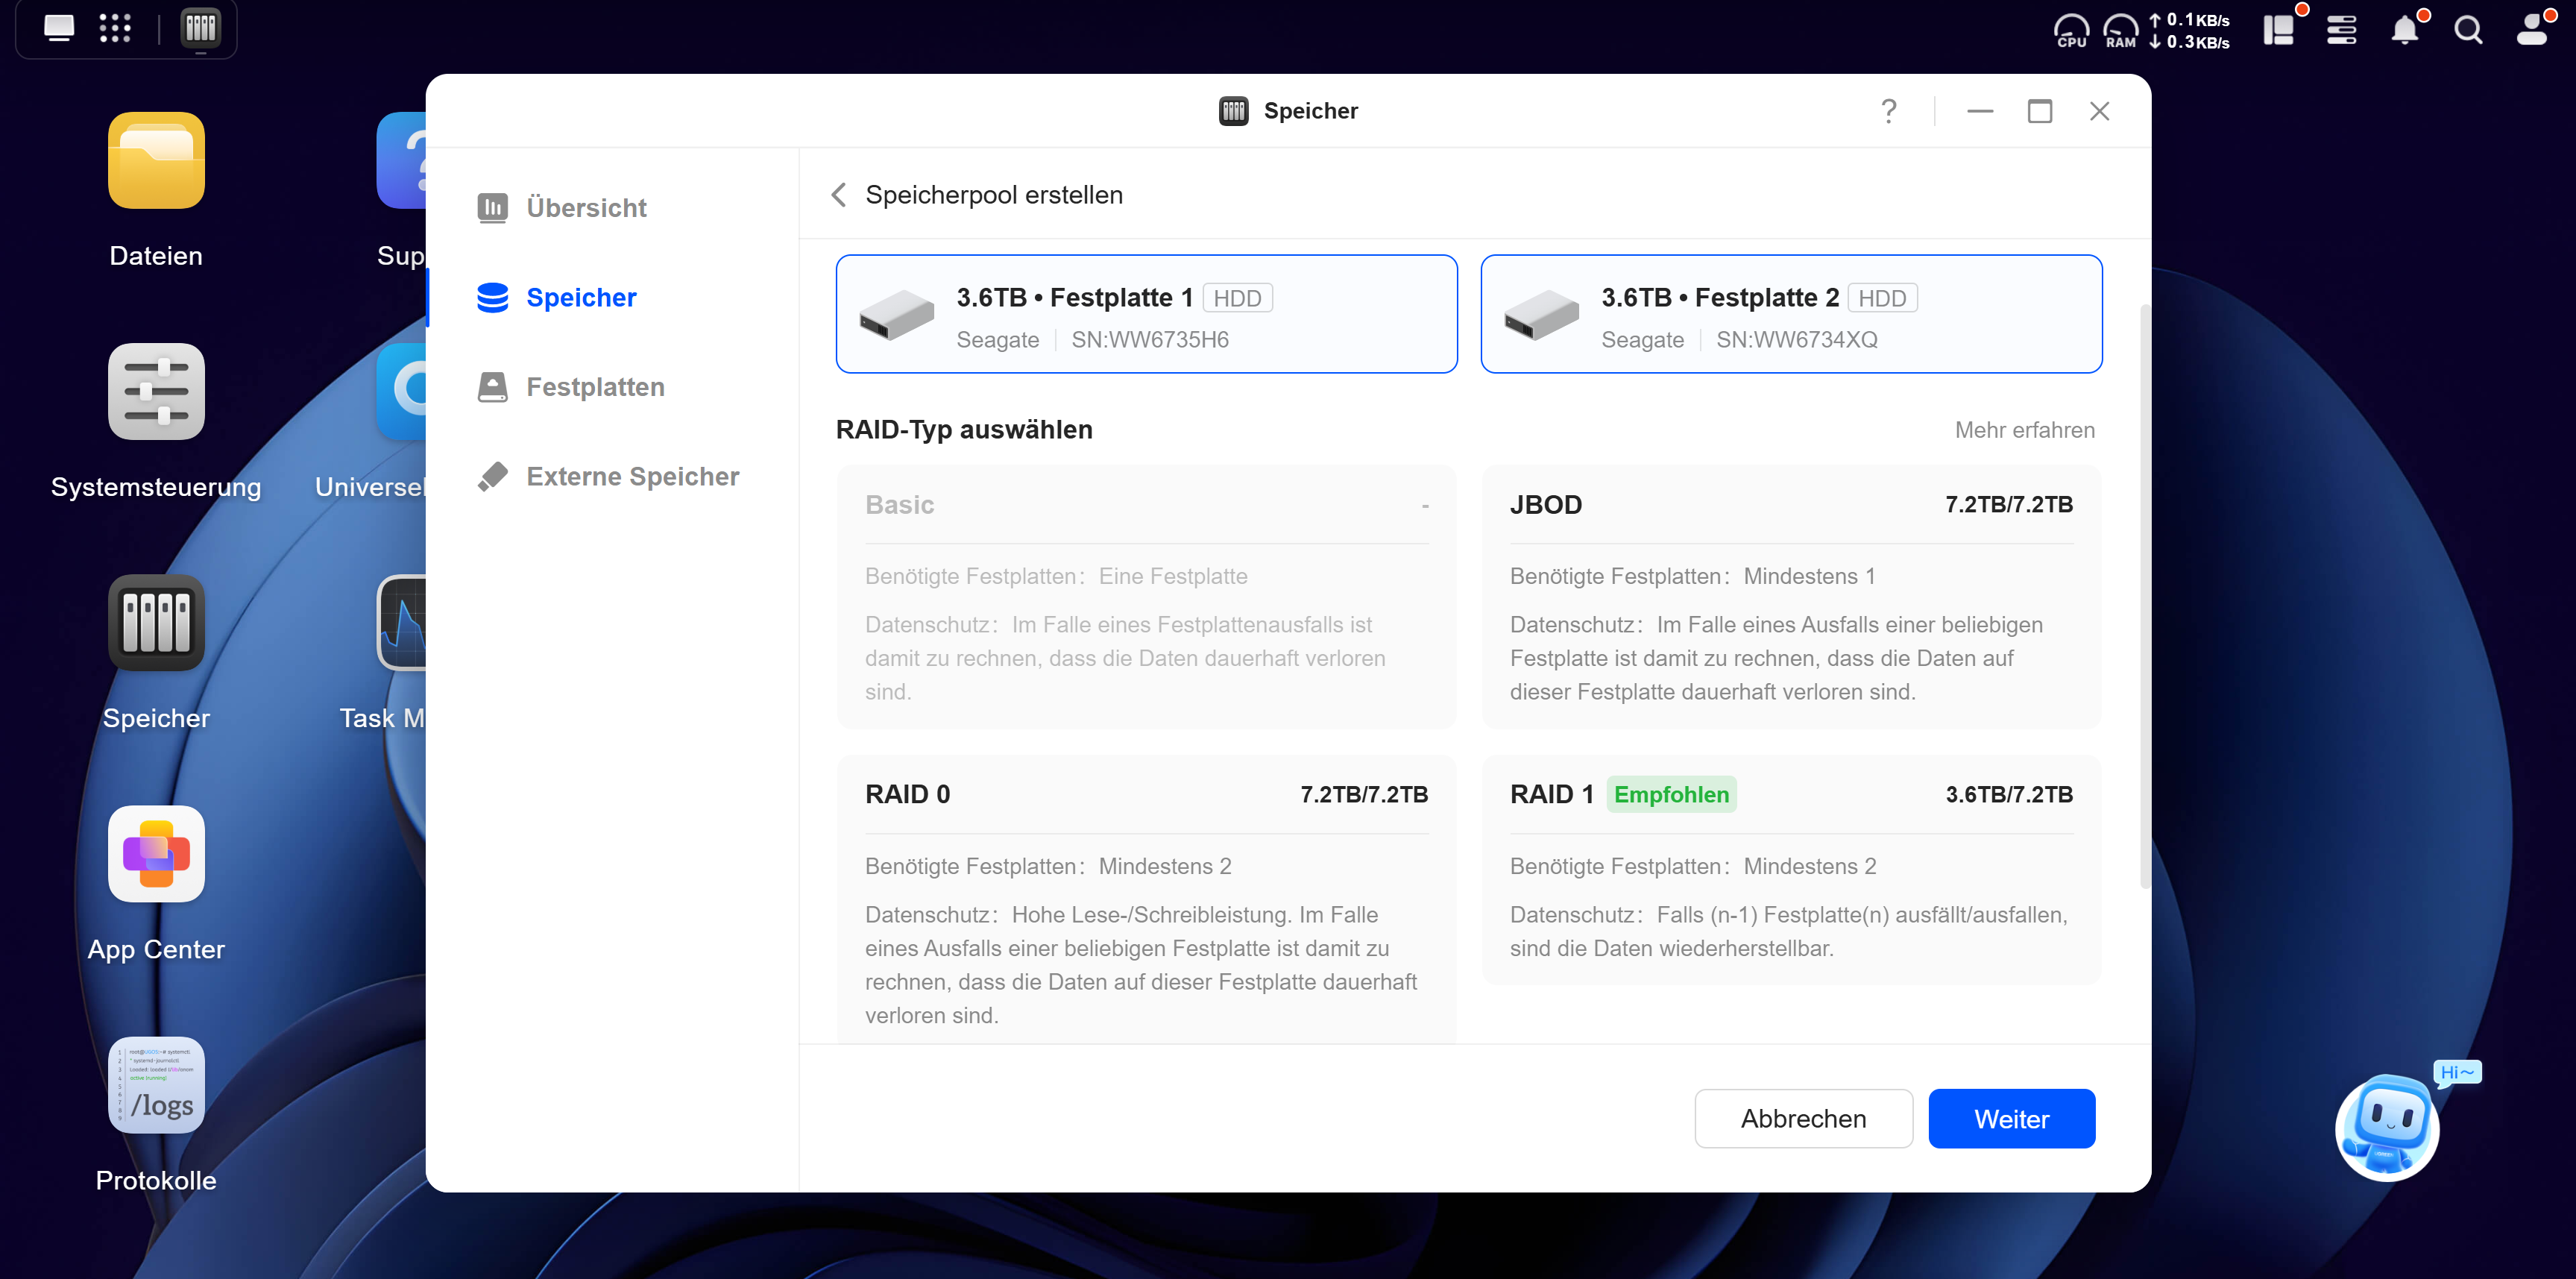
Task: Click the notification bell icon
Action: click(x=2405, y=30)
